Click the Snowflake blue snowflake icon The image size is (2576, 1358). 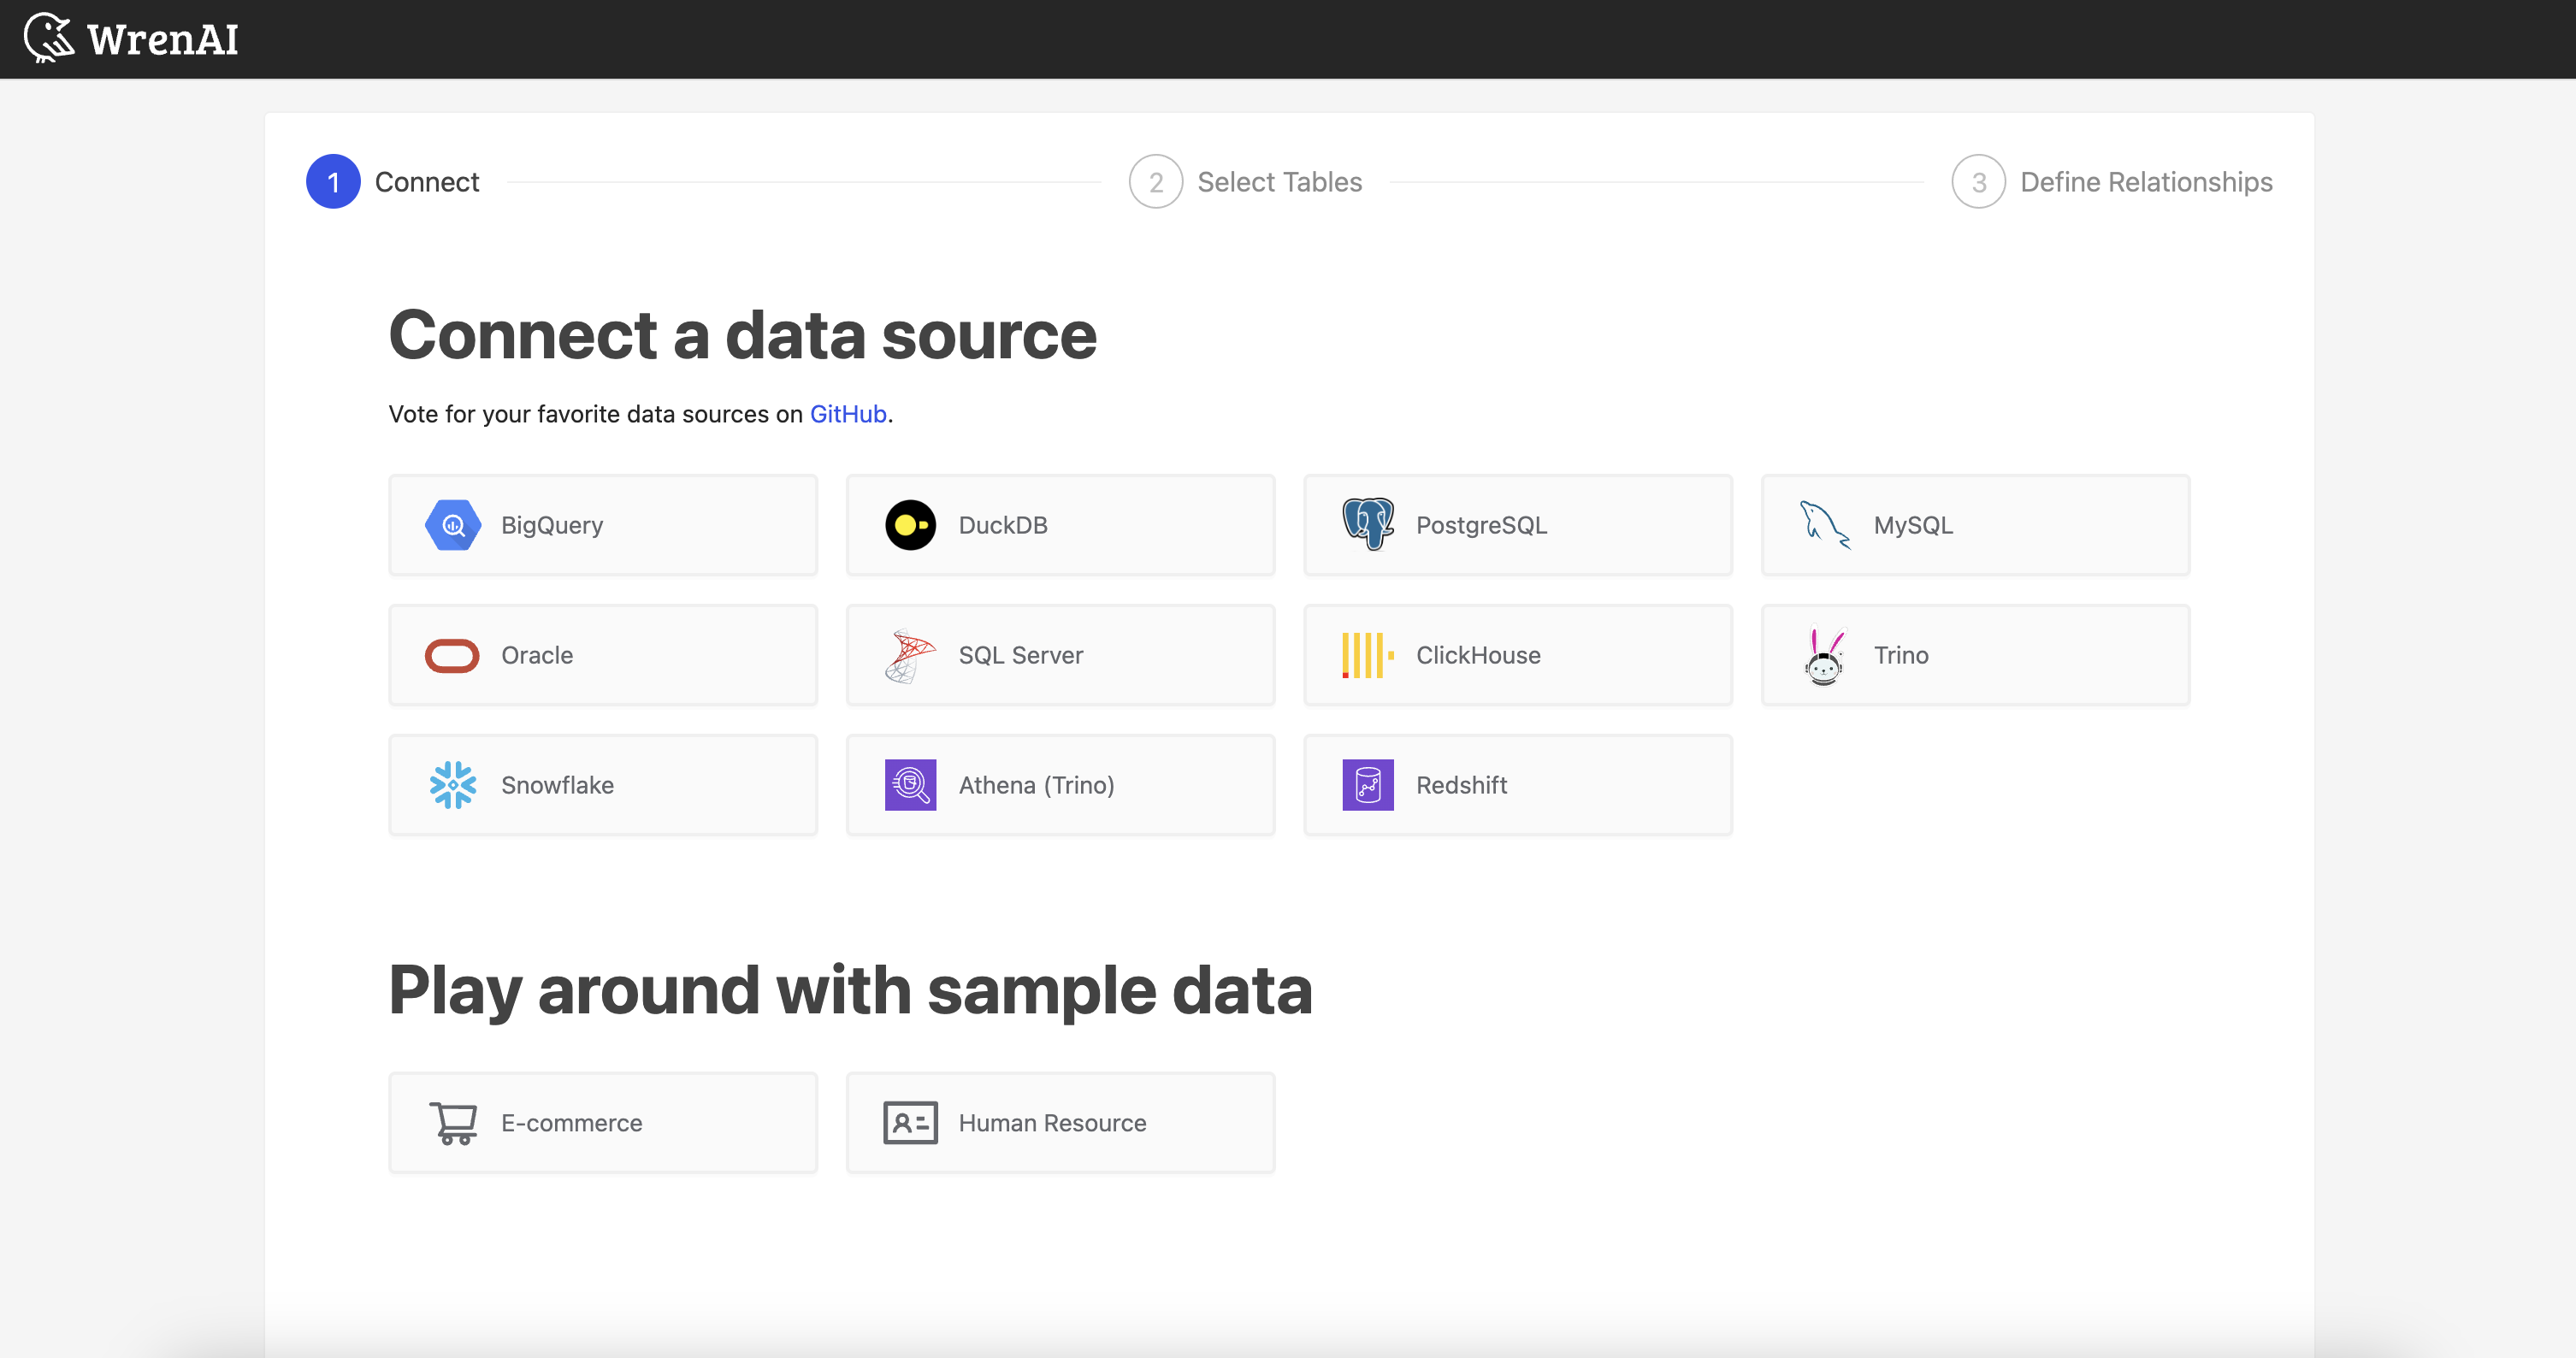click(453, 785)
